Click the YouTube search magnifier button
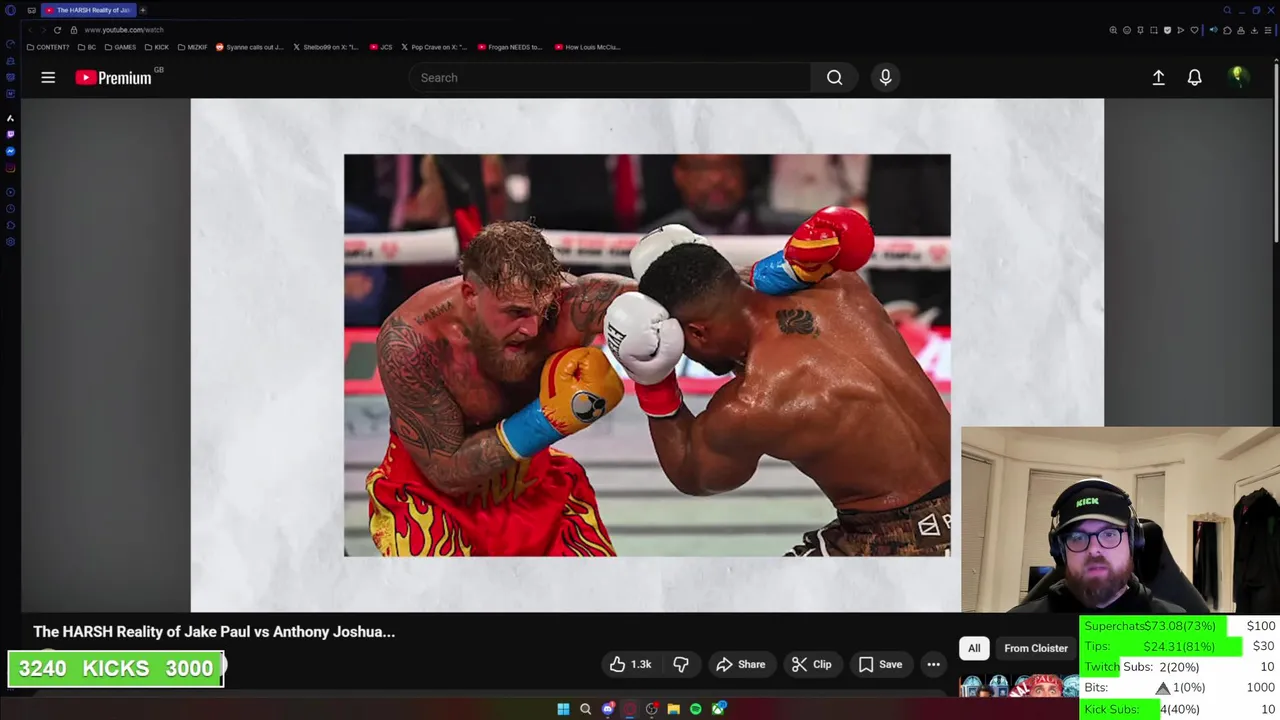 pos(834,77)
